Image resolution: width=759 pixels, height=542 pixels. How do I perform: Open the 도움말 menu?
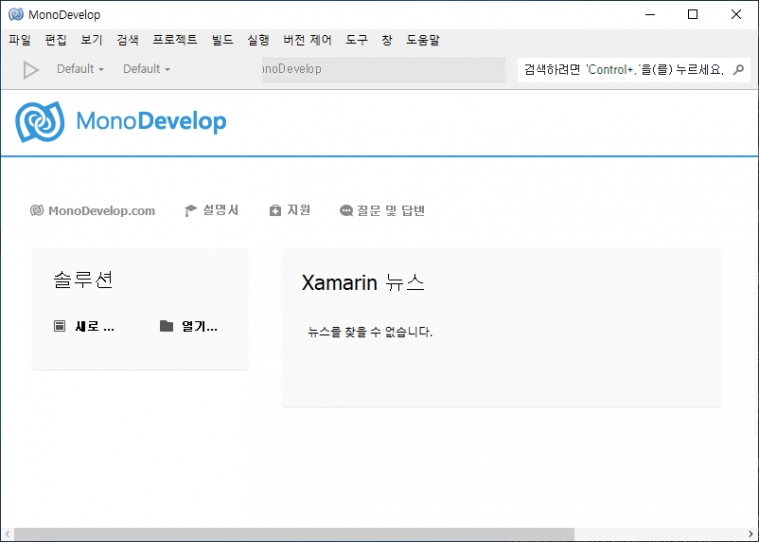pos(423,40)
